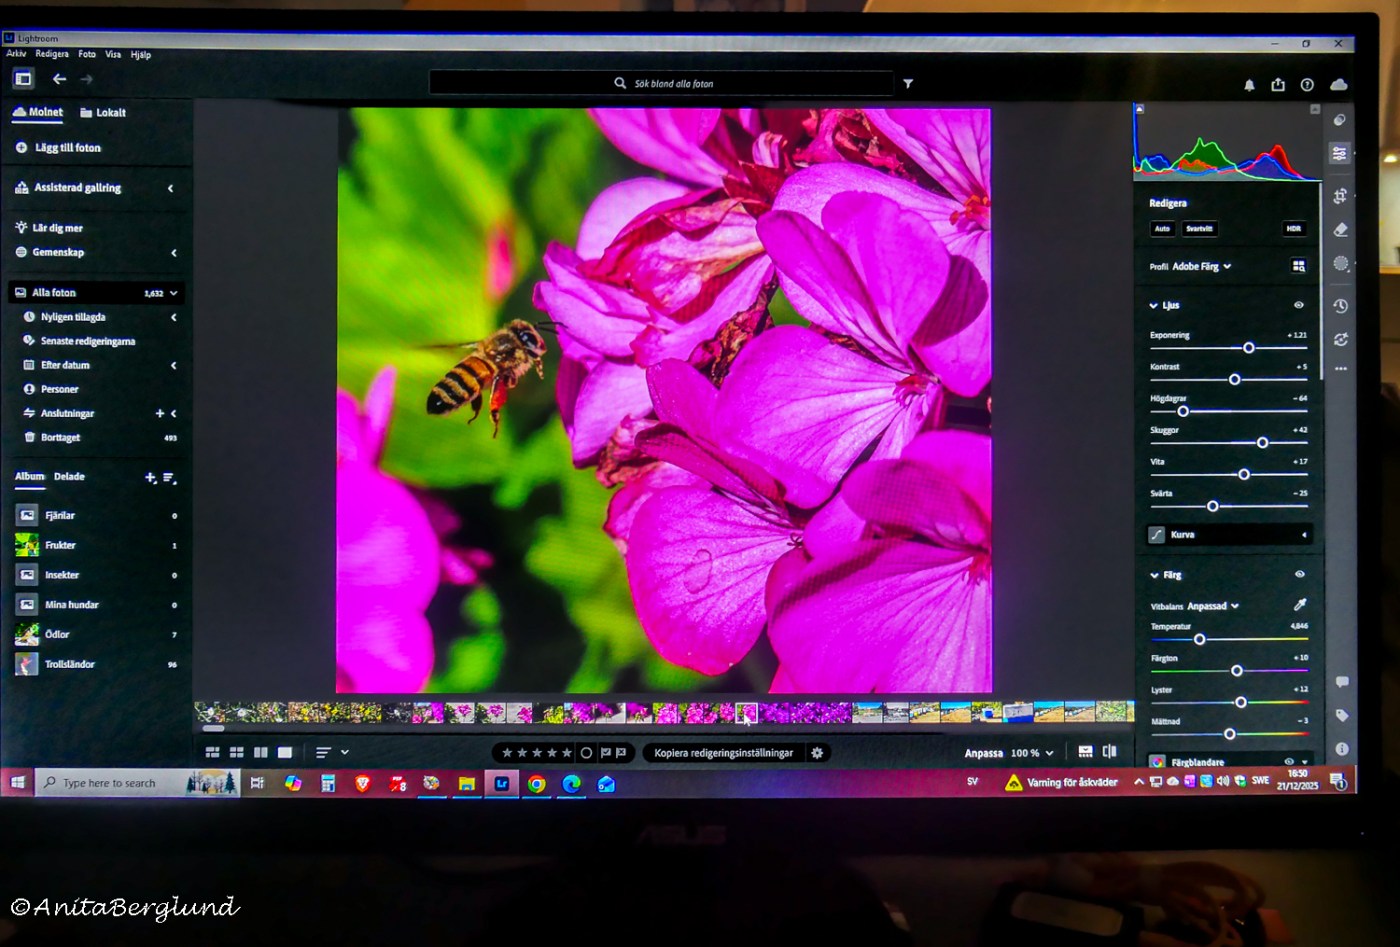1400x947 pixels.
Task: Pick white balance with the eyedropper
Action: [x=1299, y=605]
